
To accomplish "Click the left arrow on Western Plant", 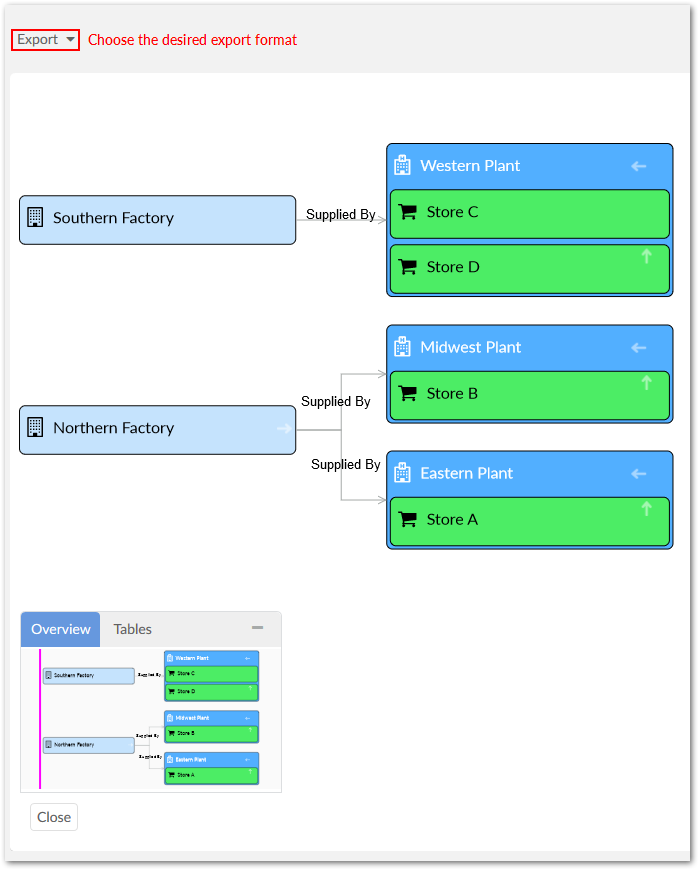I will coord(639,166).
